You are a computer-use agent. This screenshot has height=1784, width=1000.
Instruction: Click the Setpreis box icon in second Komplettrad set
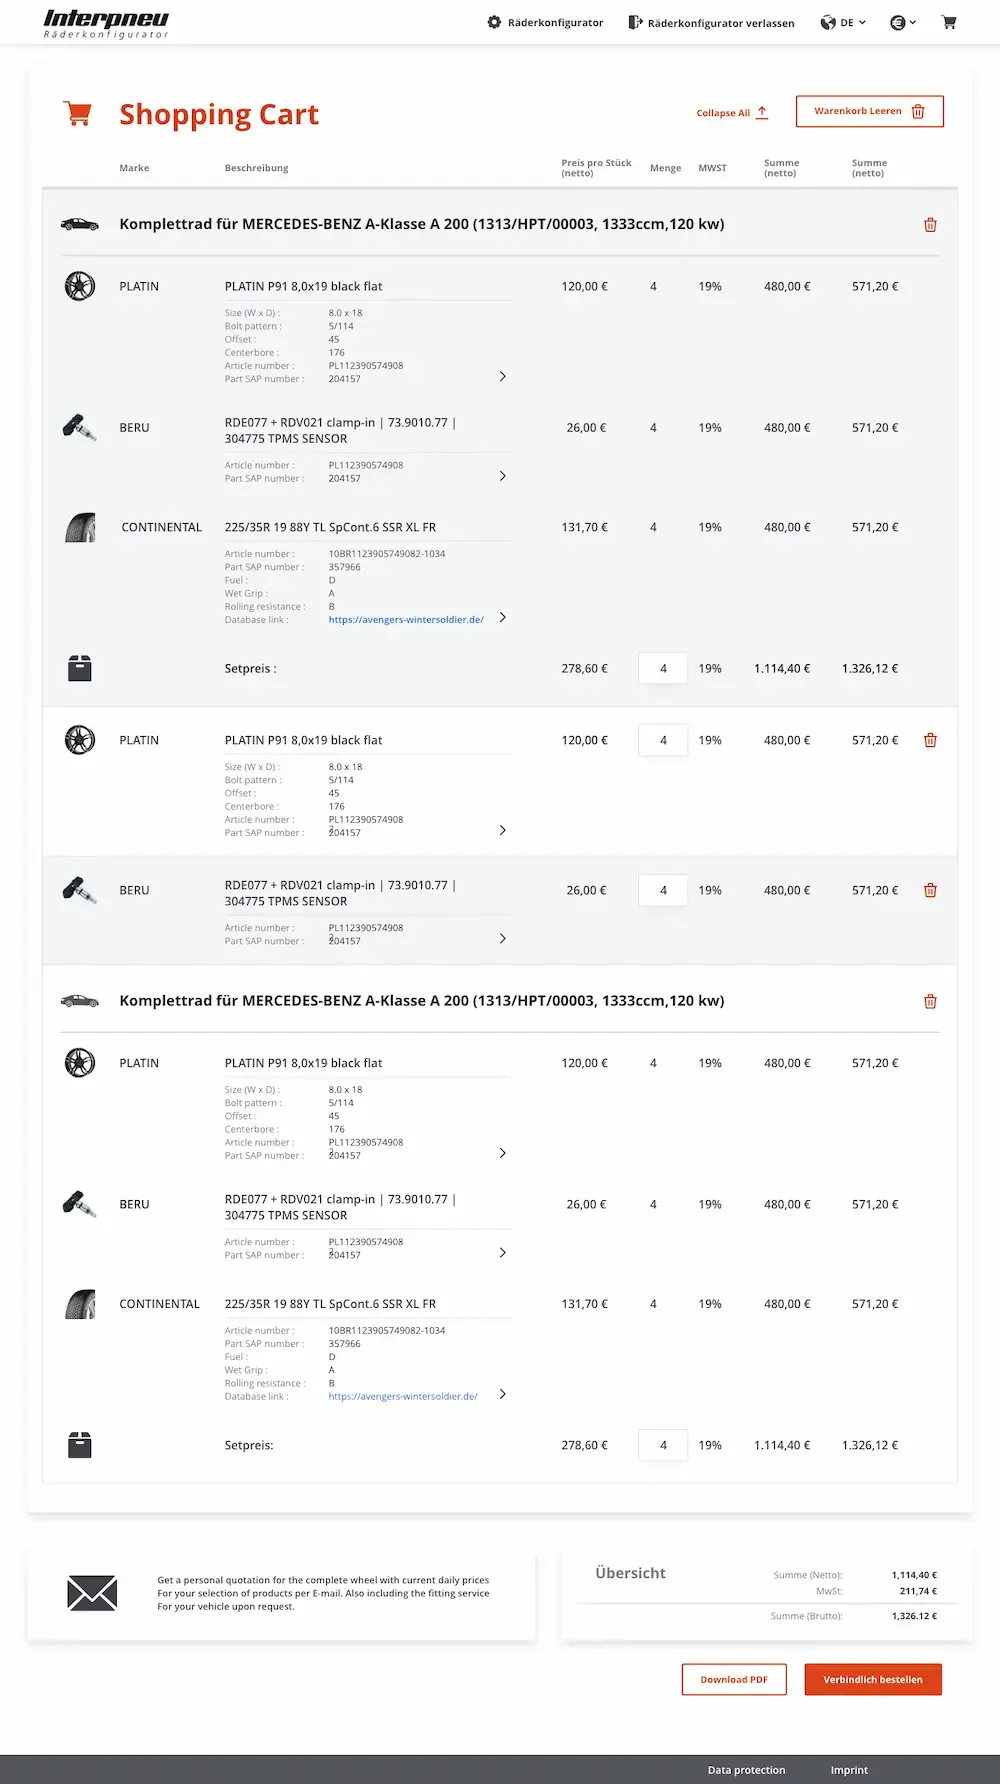coord(80,1445)
